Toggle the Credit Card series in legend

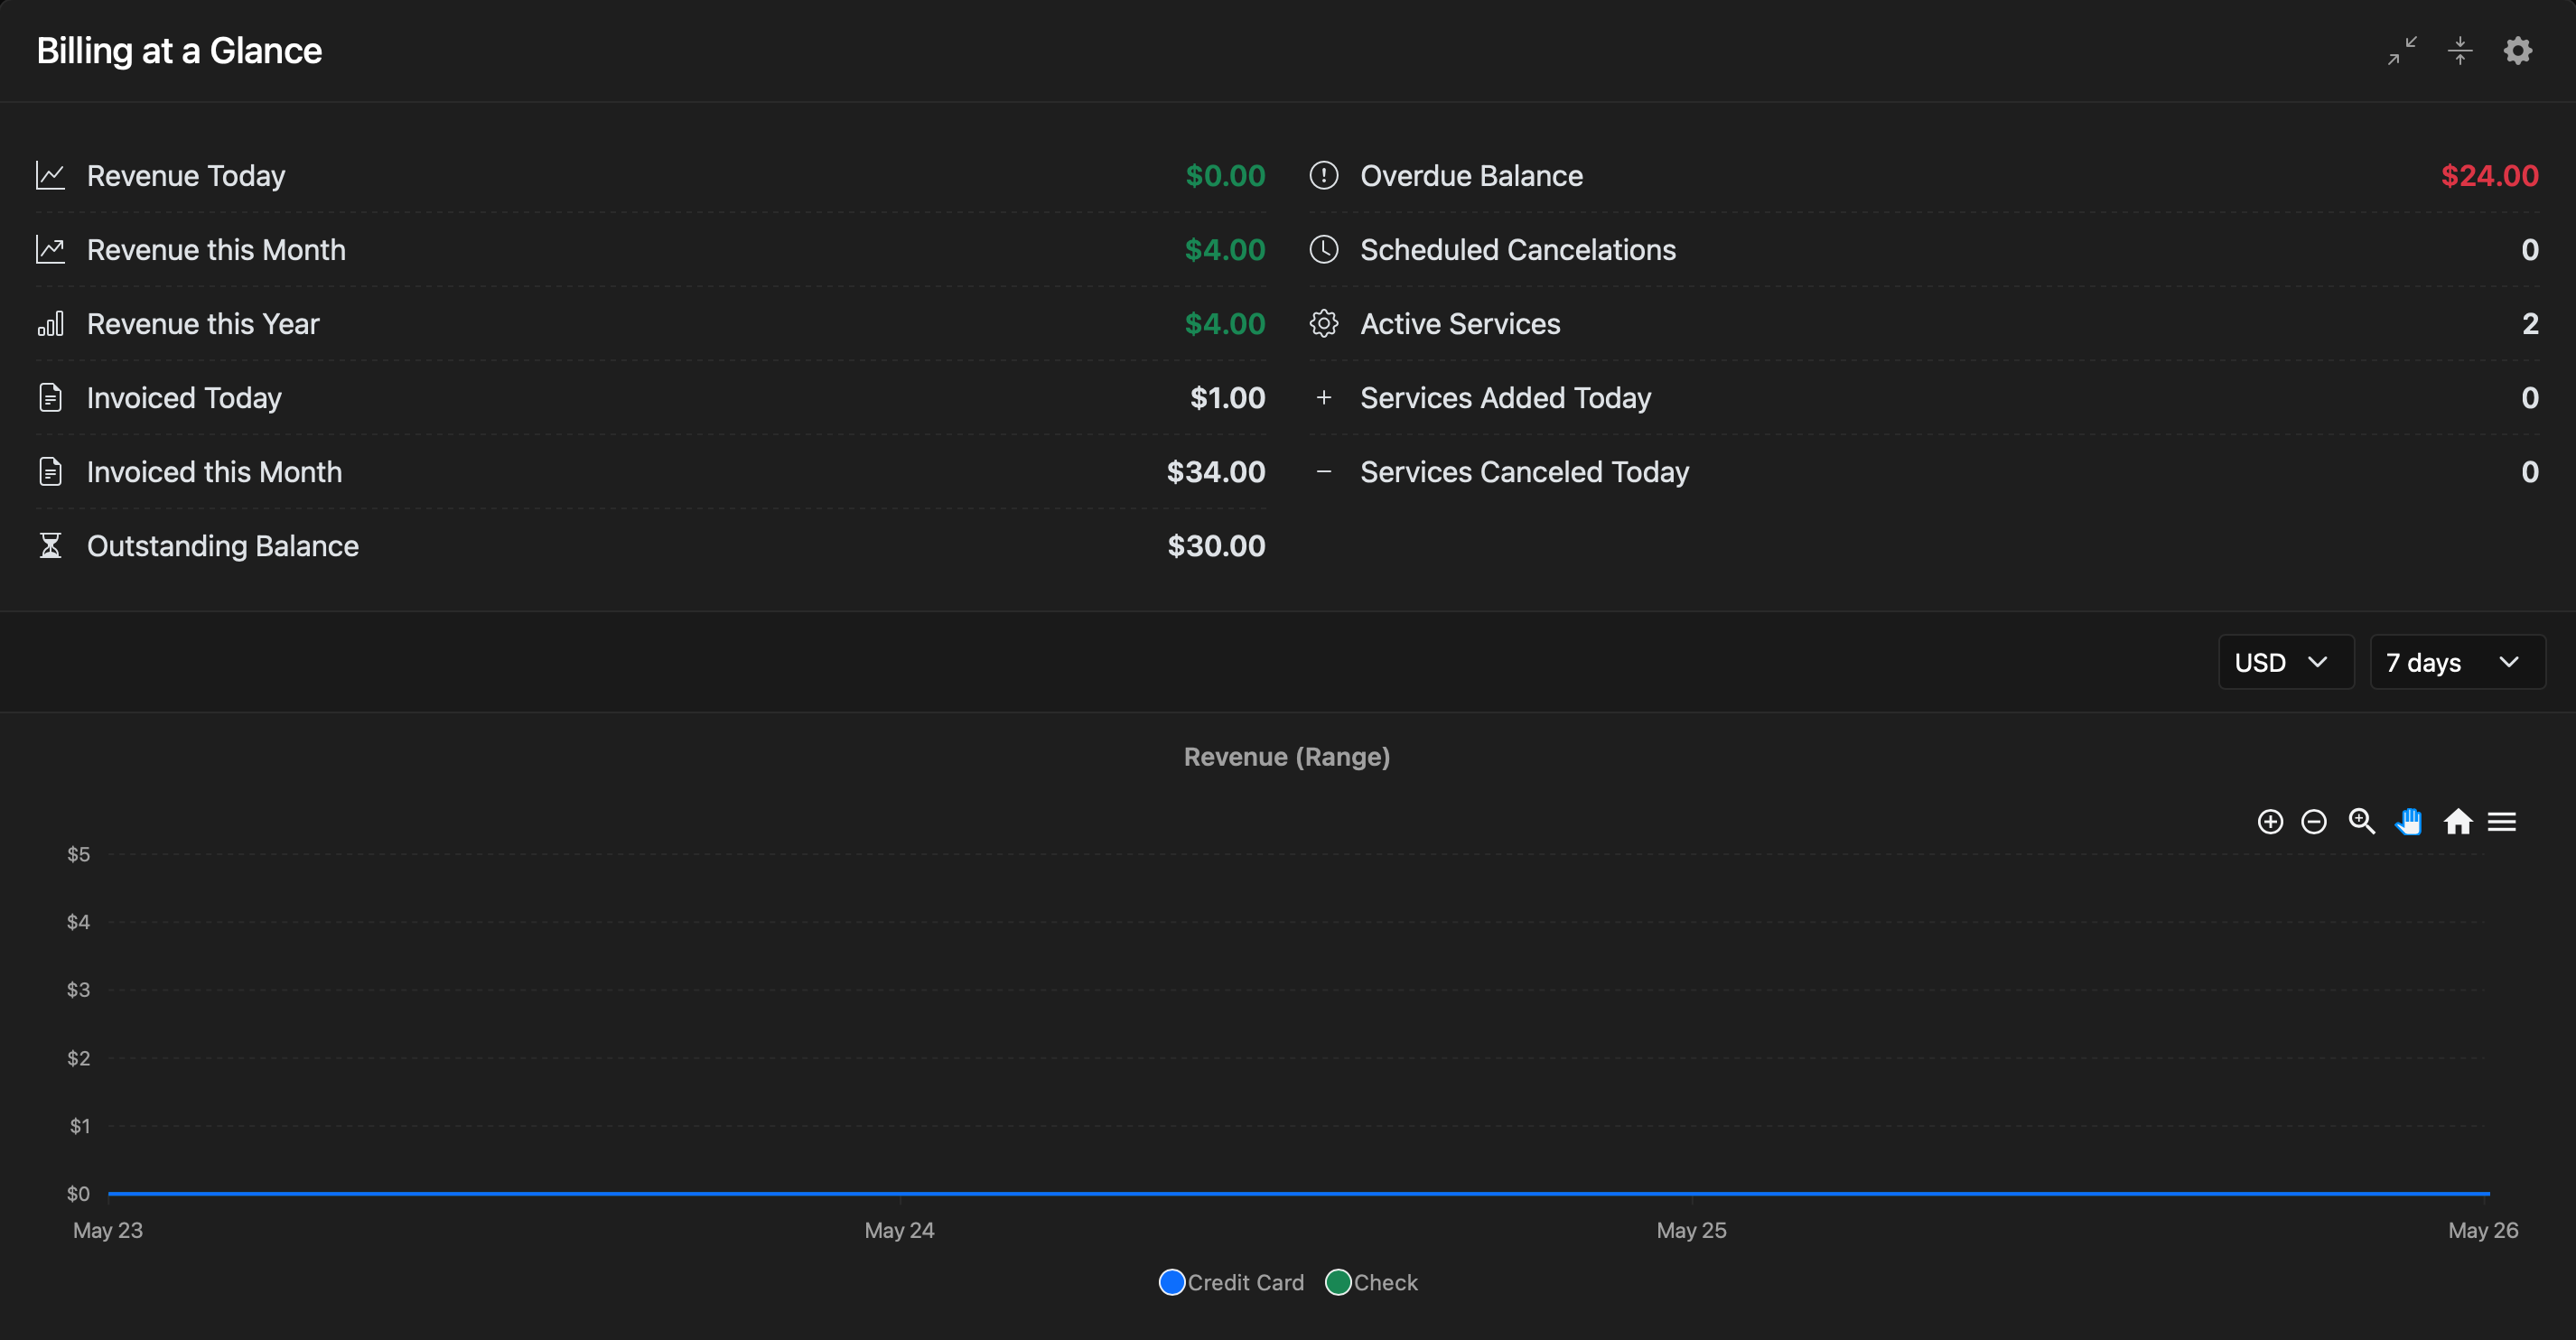coord(1232,1283)
